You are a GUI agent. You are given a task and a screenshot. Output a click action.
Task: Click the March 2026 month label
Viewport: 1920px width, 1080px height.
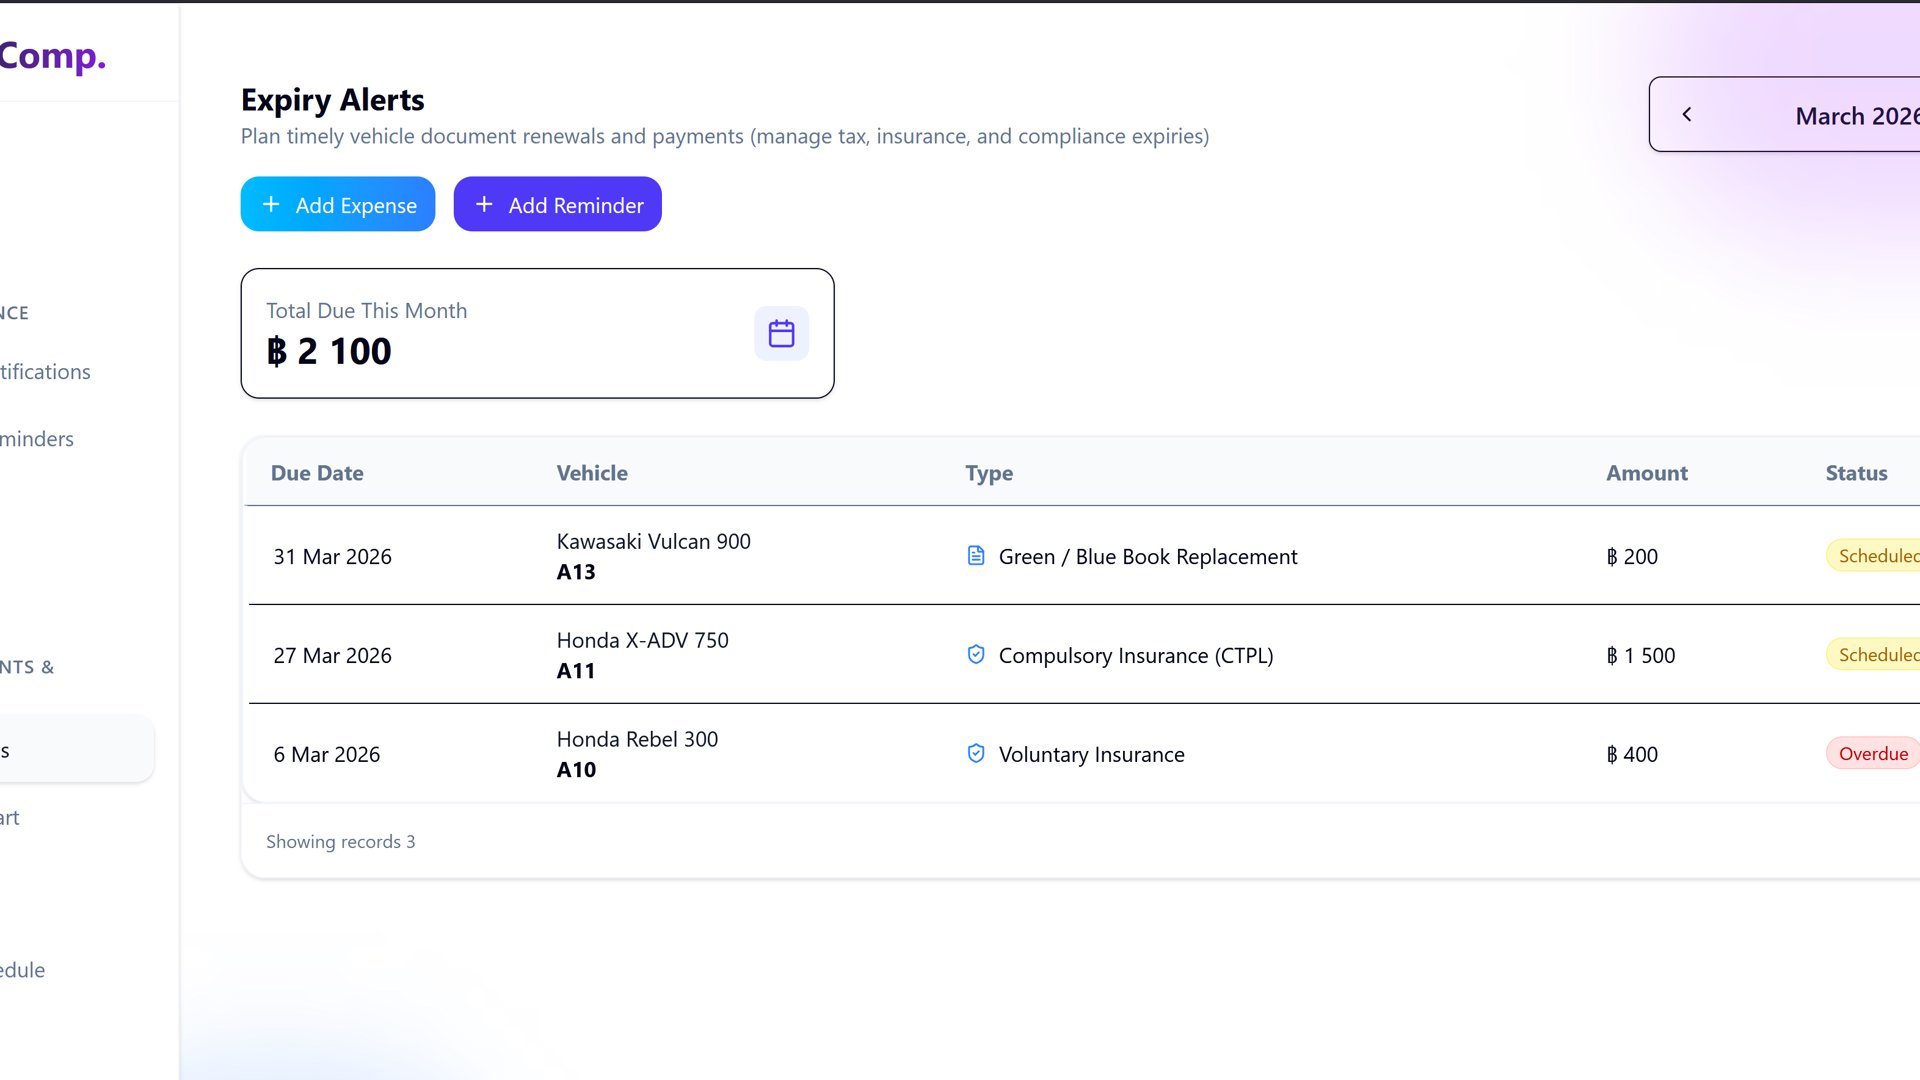click(1857, 116)
